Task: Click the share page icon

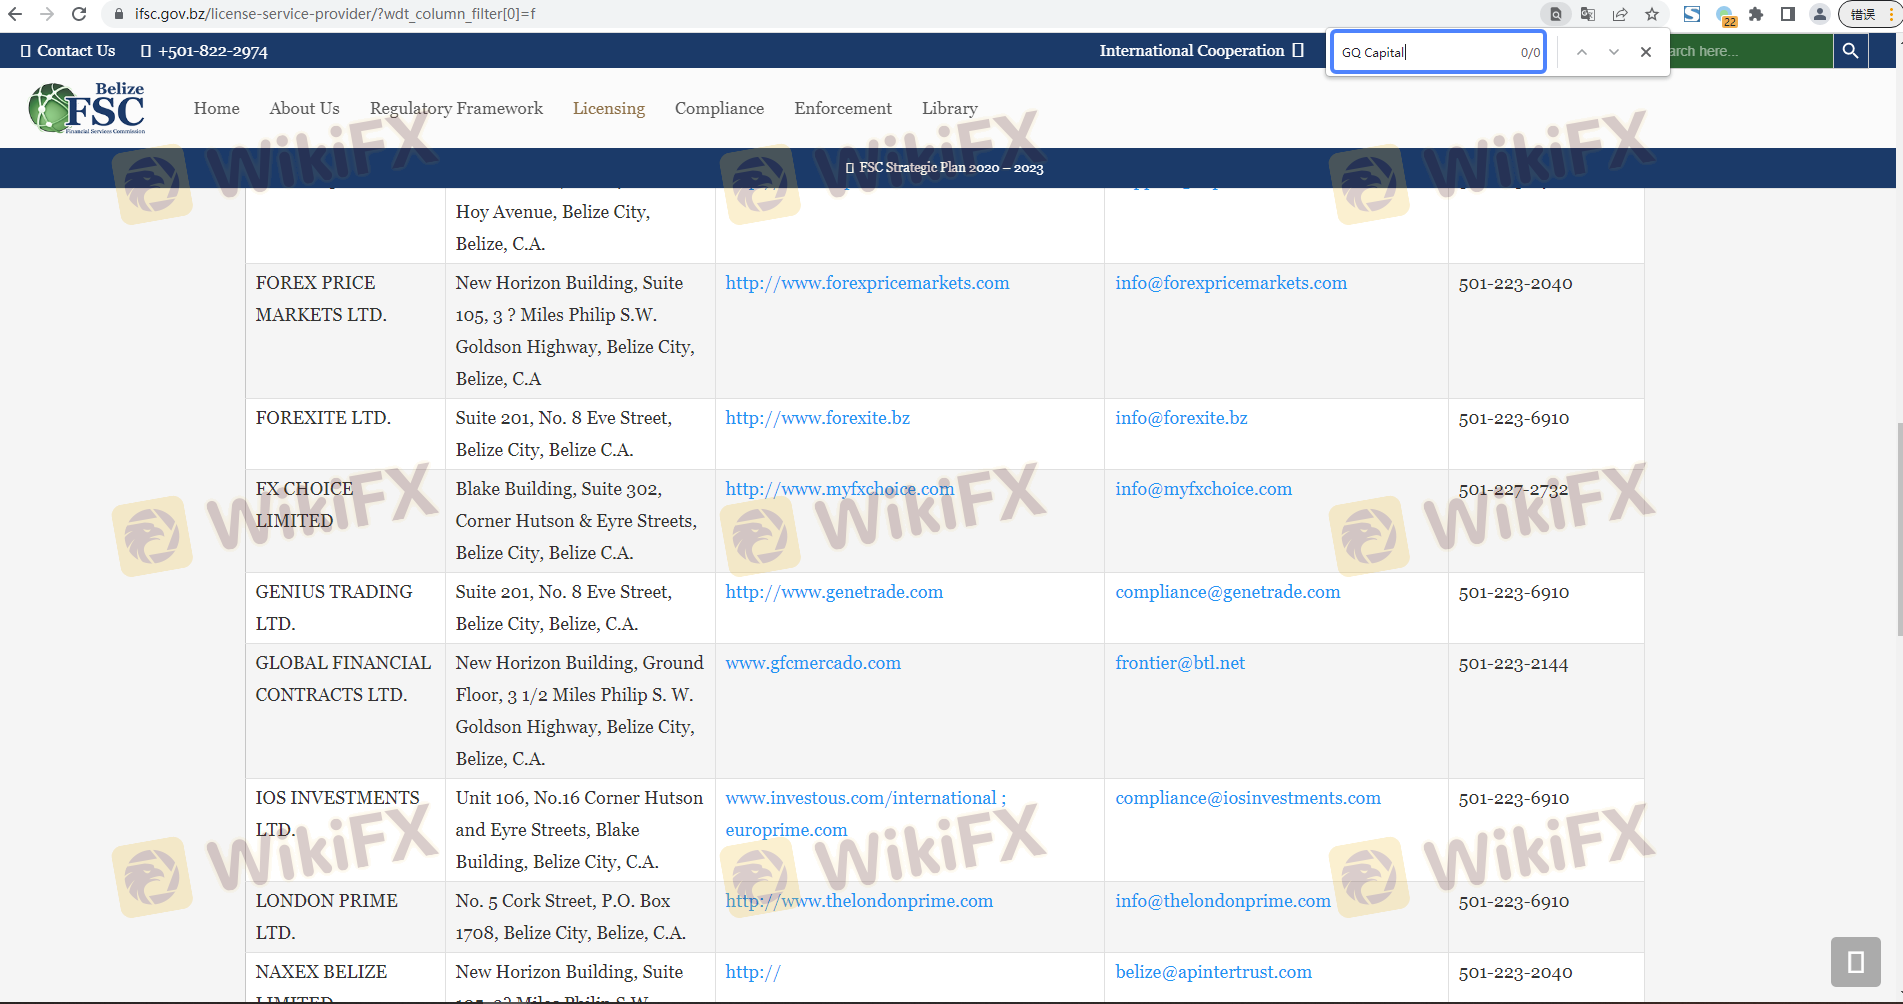Action: tap(1620, 14)
